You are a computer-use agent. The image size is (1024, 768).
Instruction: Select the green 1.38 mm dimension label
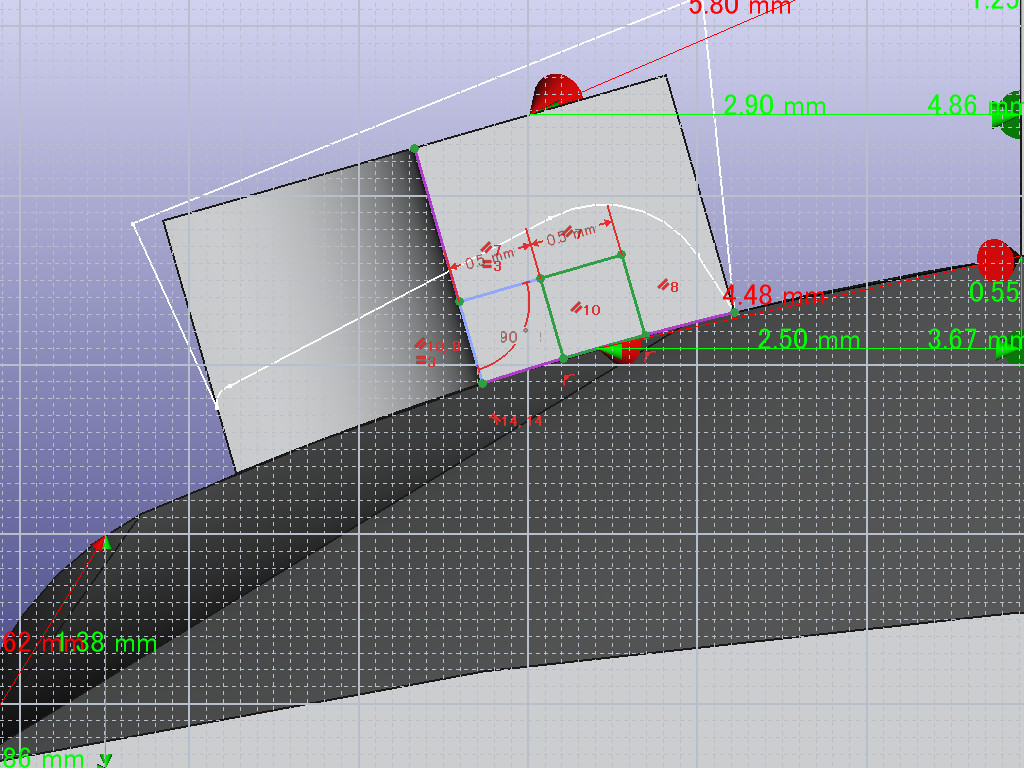click(x=106, y=643)
